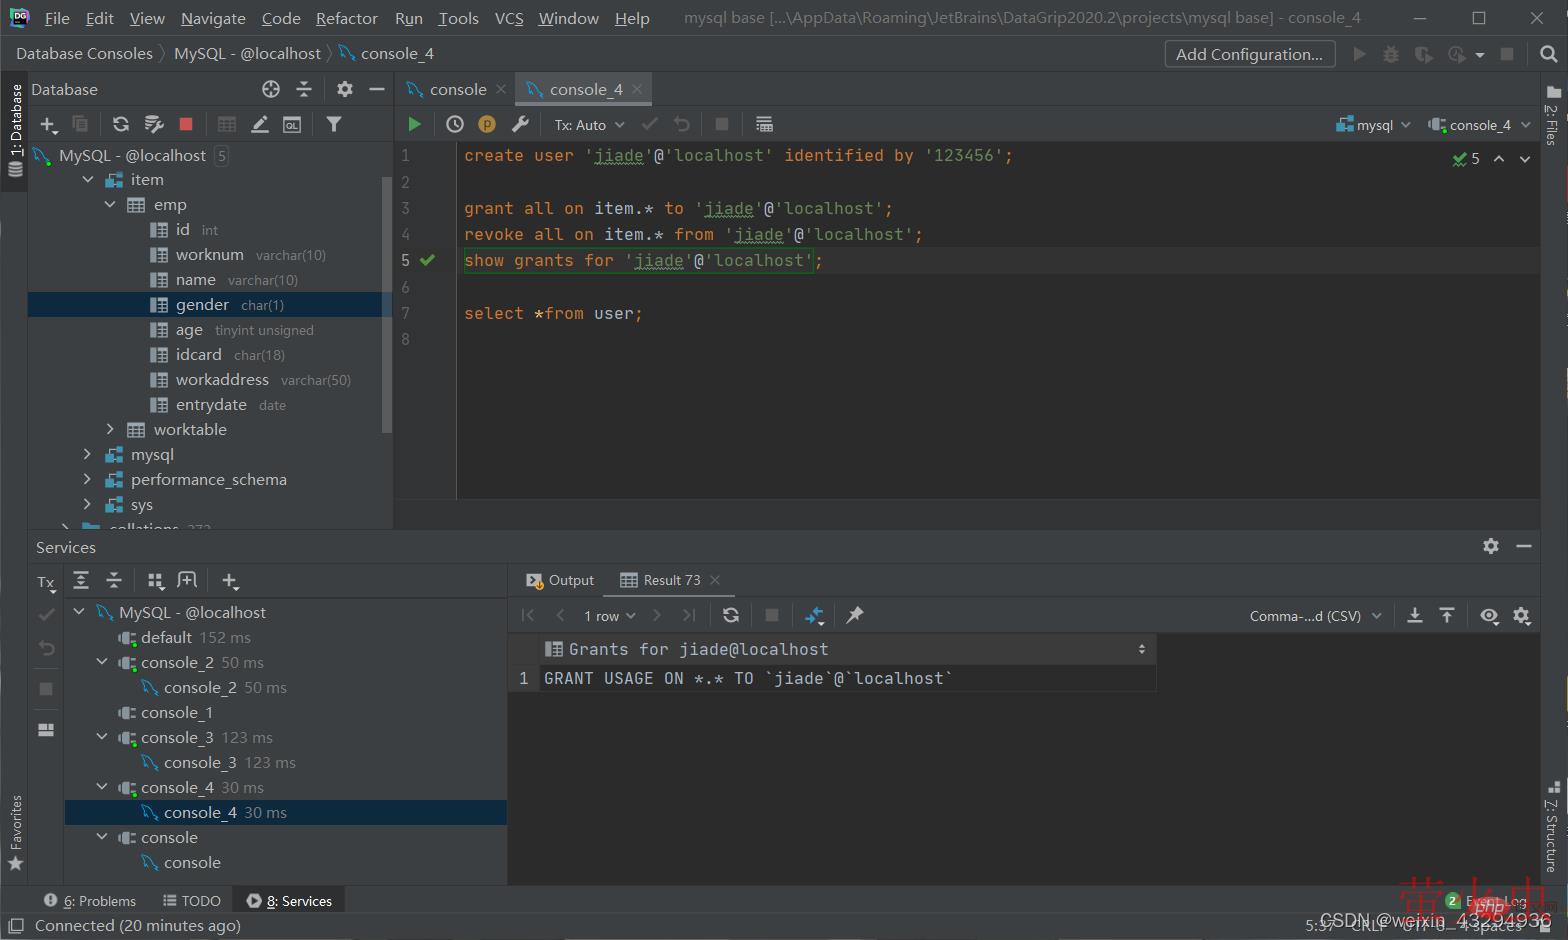Open the Navigate menu

(213, 18)
